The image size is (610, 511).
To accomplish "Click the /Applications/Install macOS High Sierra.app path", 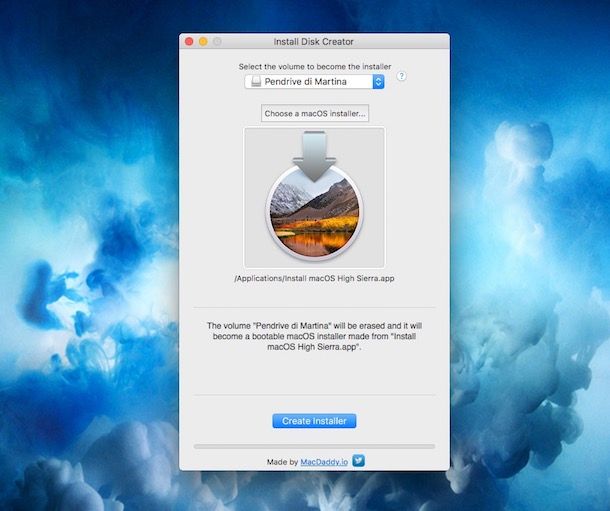I will point(314,278).
